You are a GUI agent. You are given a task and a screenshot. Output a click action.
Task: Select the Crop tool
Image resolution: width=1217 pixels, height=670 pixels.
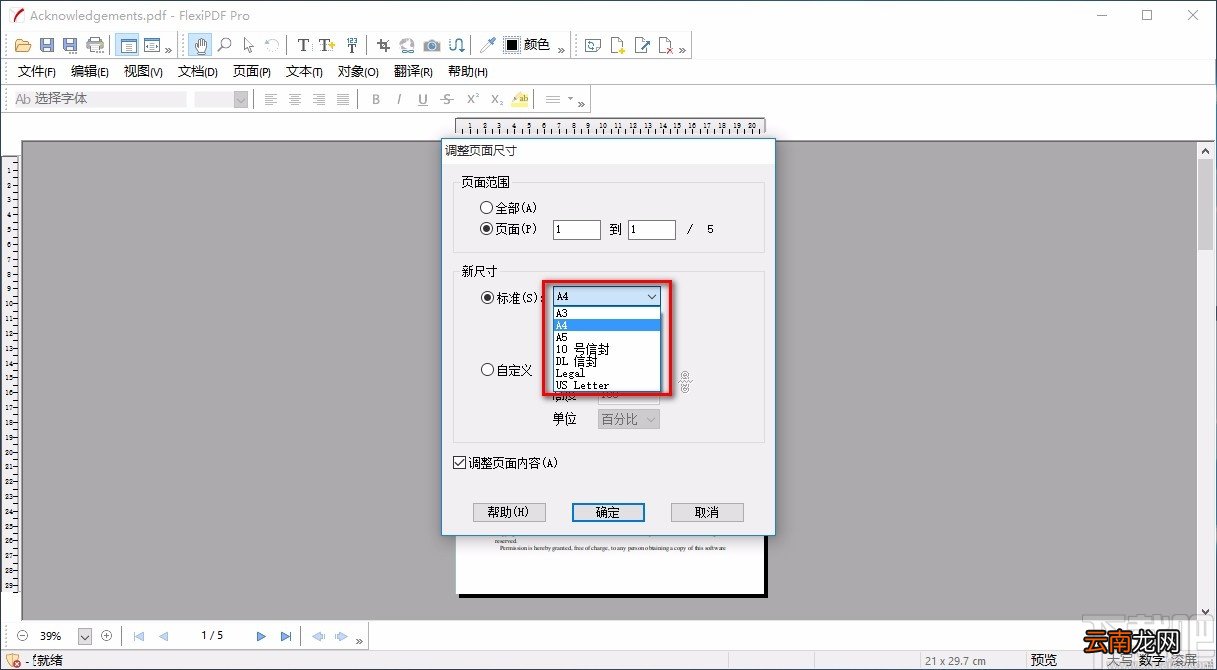coord(383,45)
